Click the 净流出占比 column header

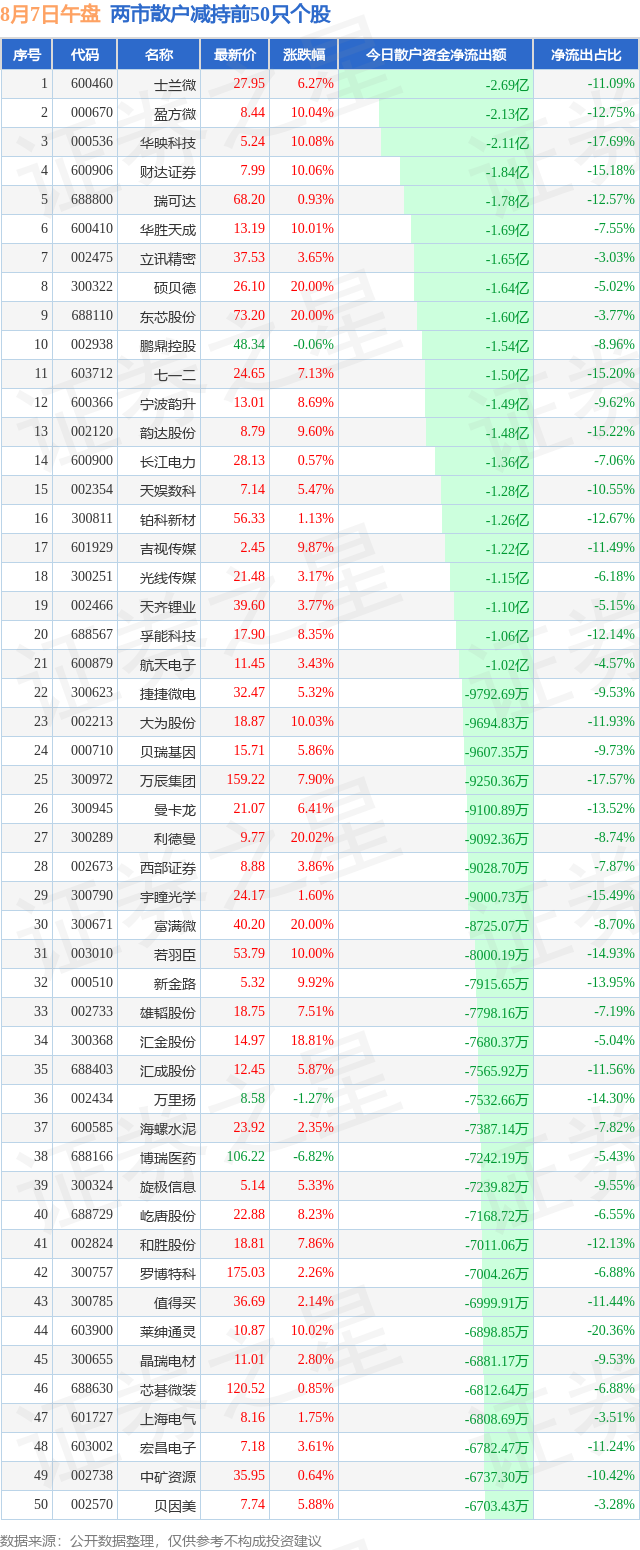[586, 55]
